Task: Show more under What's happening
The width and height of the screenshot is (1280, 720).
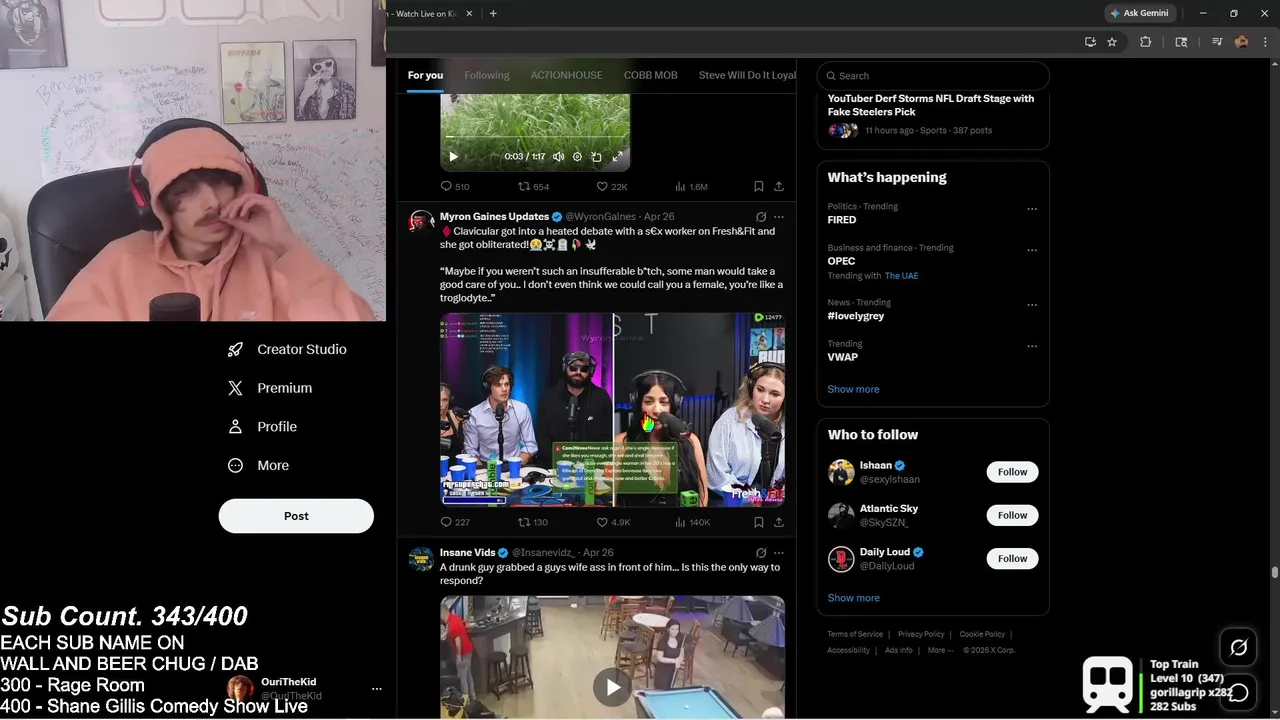Action: click(x=853, y=389)
